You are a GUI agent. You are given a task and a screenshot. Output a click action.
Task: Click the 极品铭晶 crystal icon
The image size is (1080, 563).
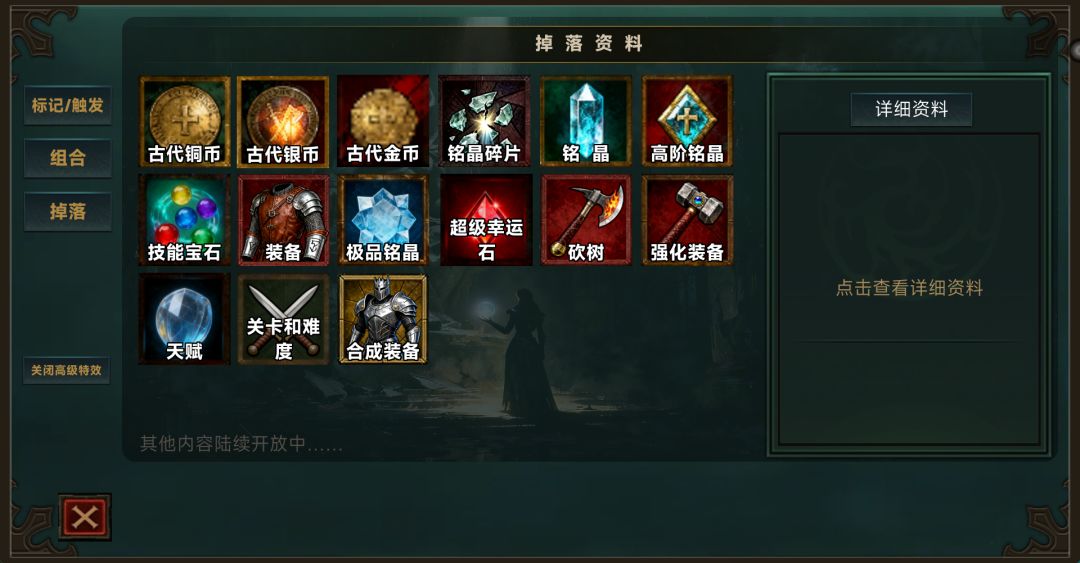tap(383, 220)
